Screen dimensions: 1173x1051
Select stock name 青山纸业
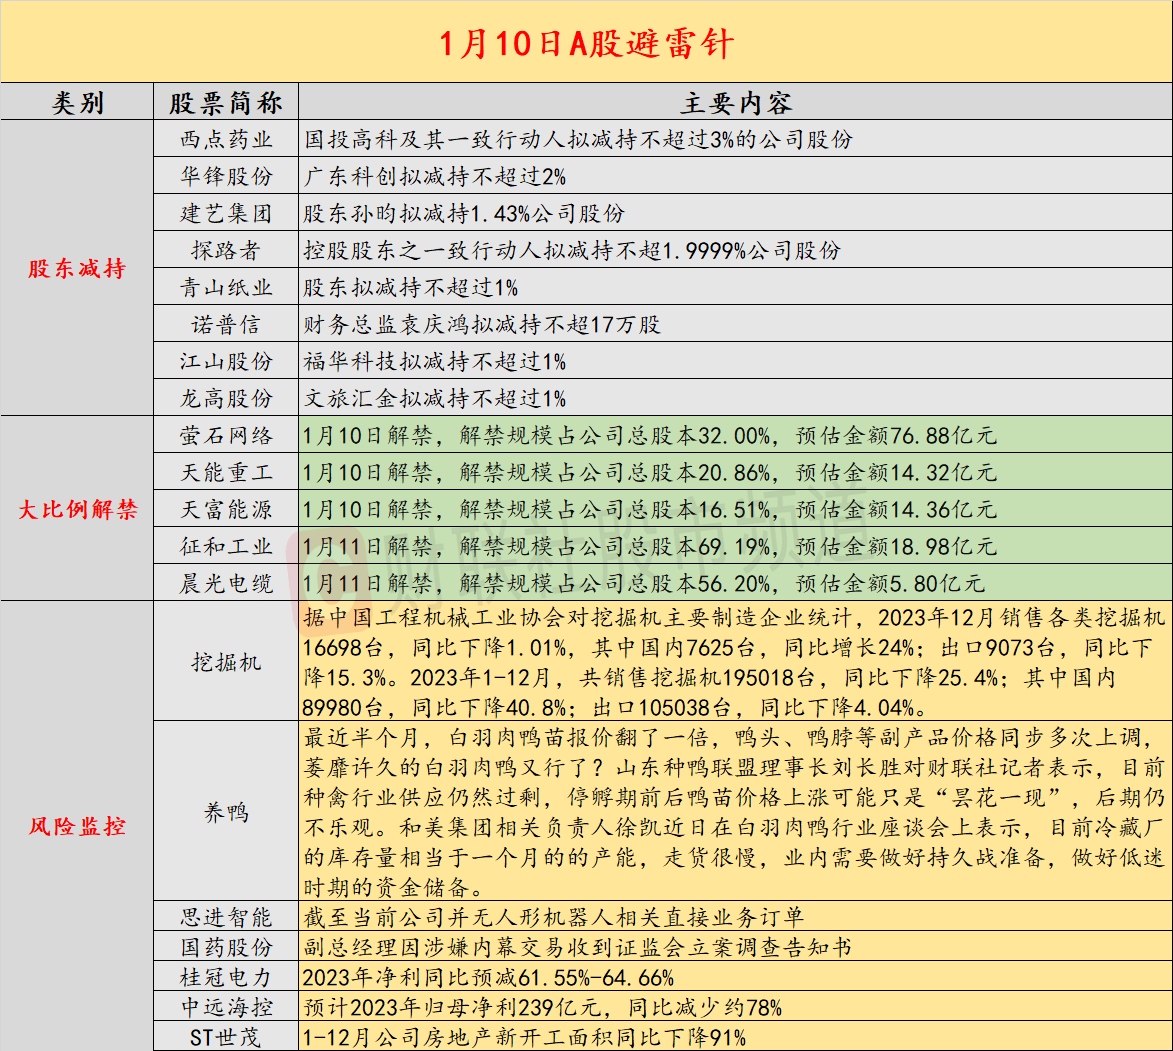226,287
